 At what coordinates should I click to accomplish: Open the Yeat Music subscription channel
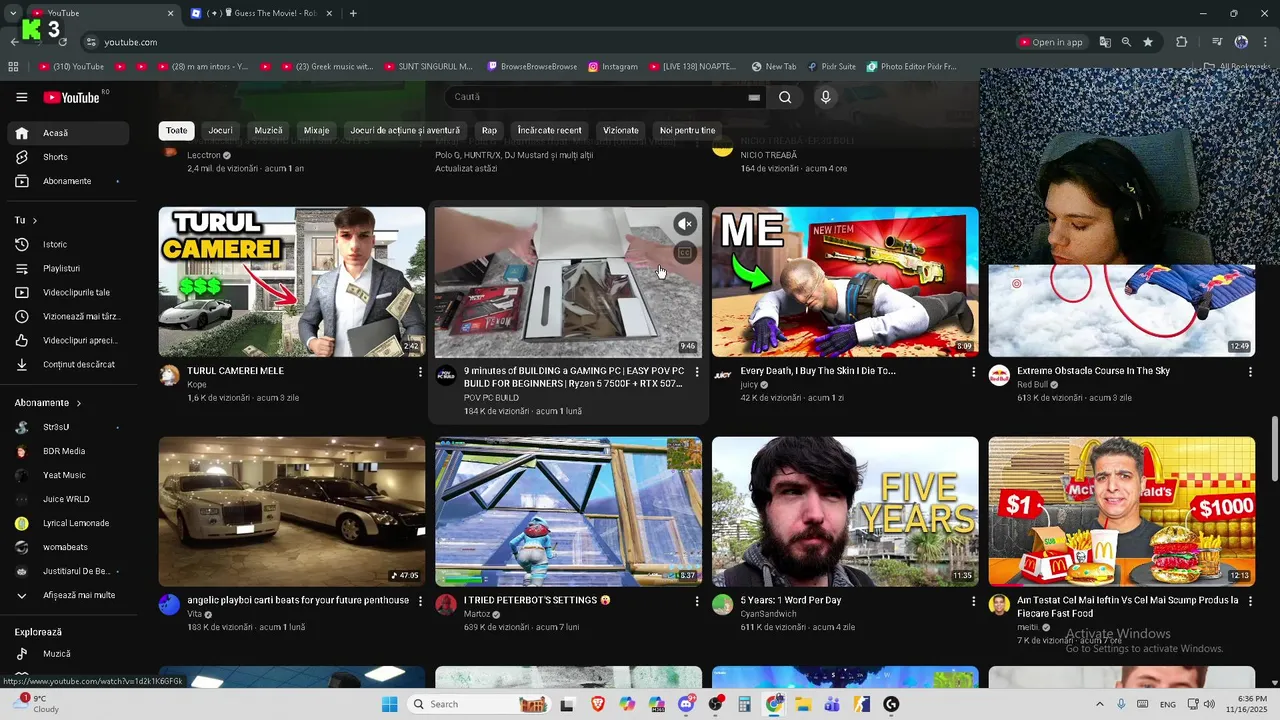[68, 475]
